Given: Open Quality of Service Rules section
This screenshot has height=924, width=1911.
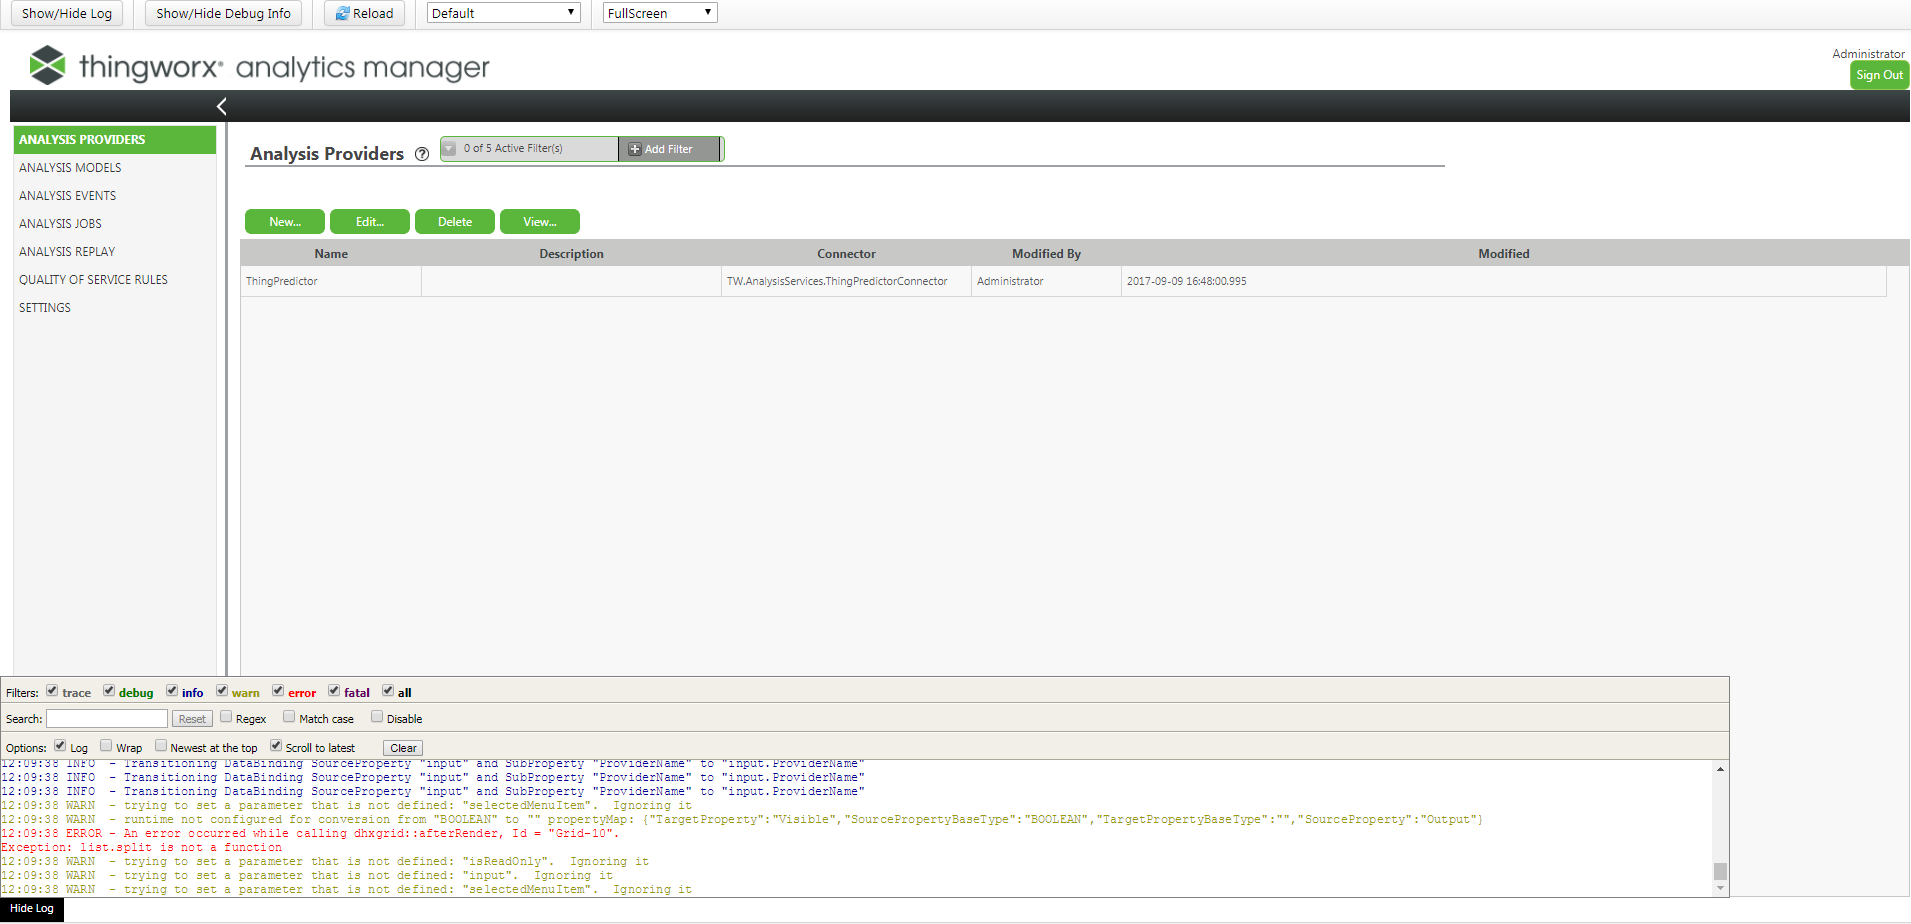Looking at the screenshot, I should (115, 280).
